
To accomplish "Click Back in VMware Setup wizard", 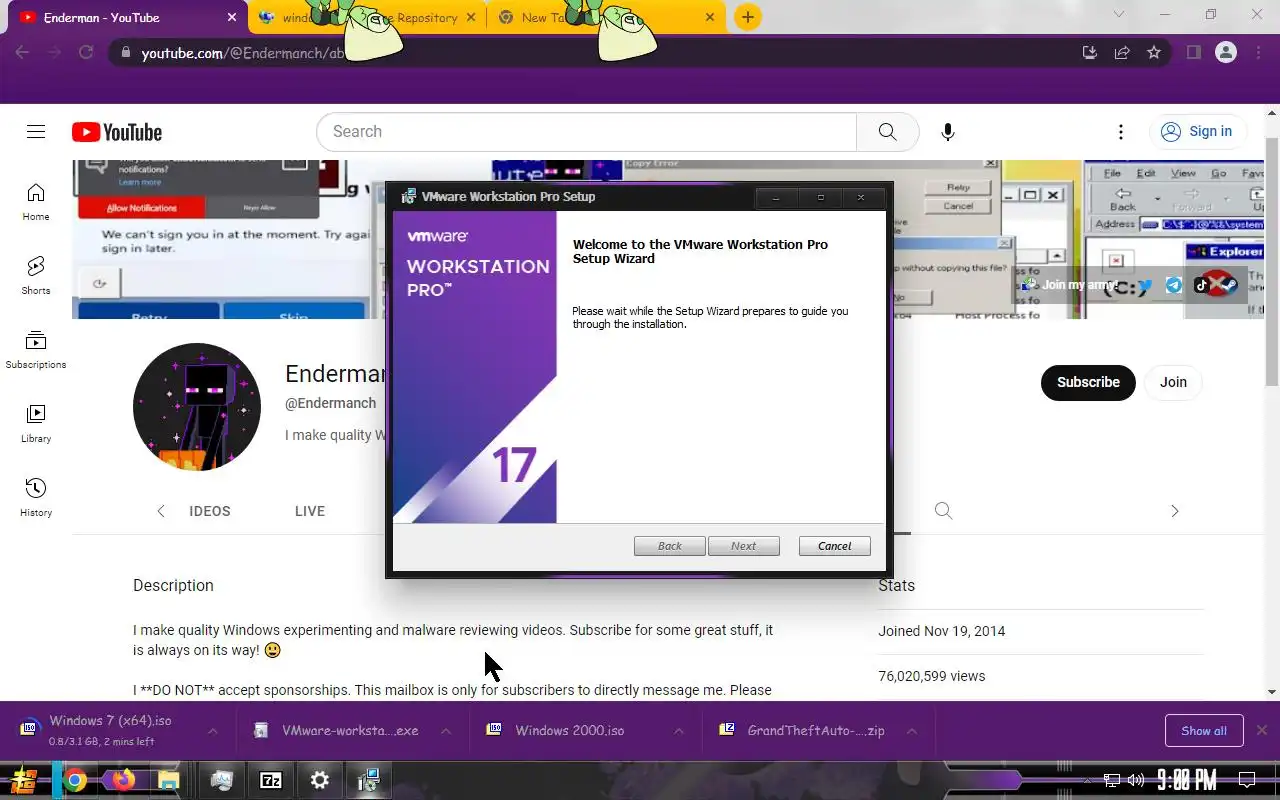I will pos(669,546).
